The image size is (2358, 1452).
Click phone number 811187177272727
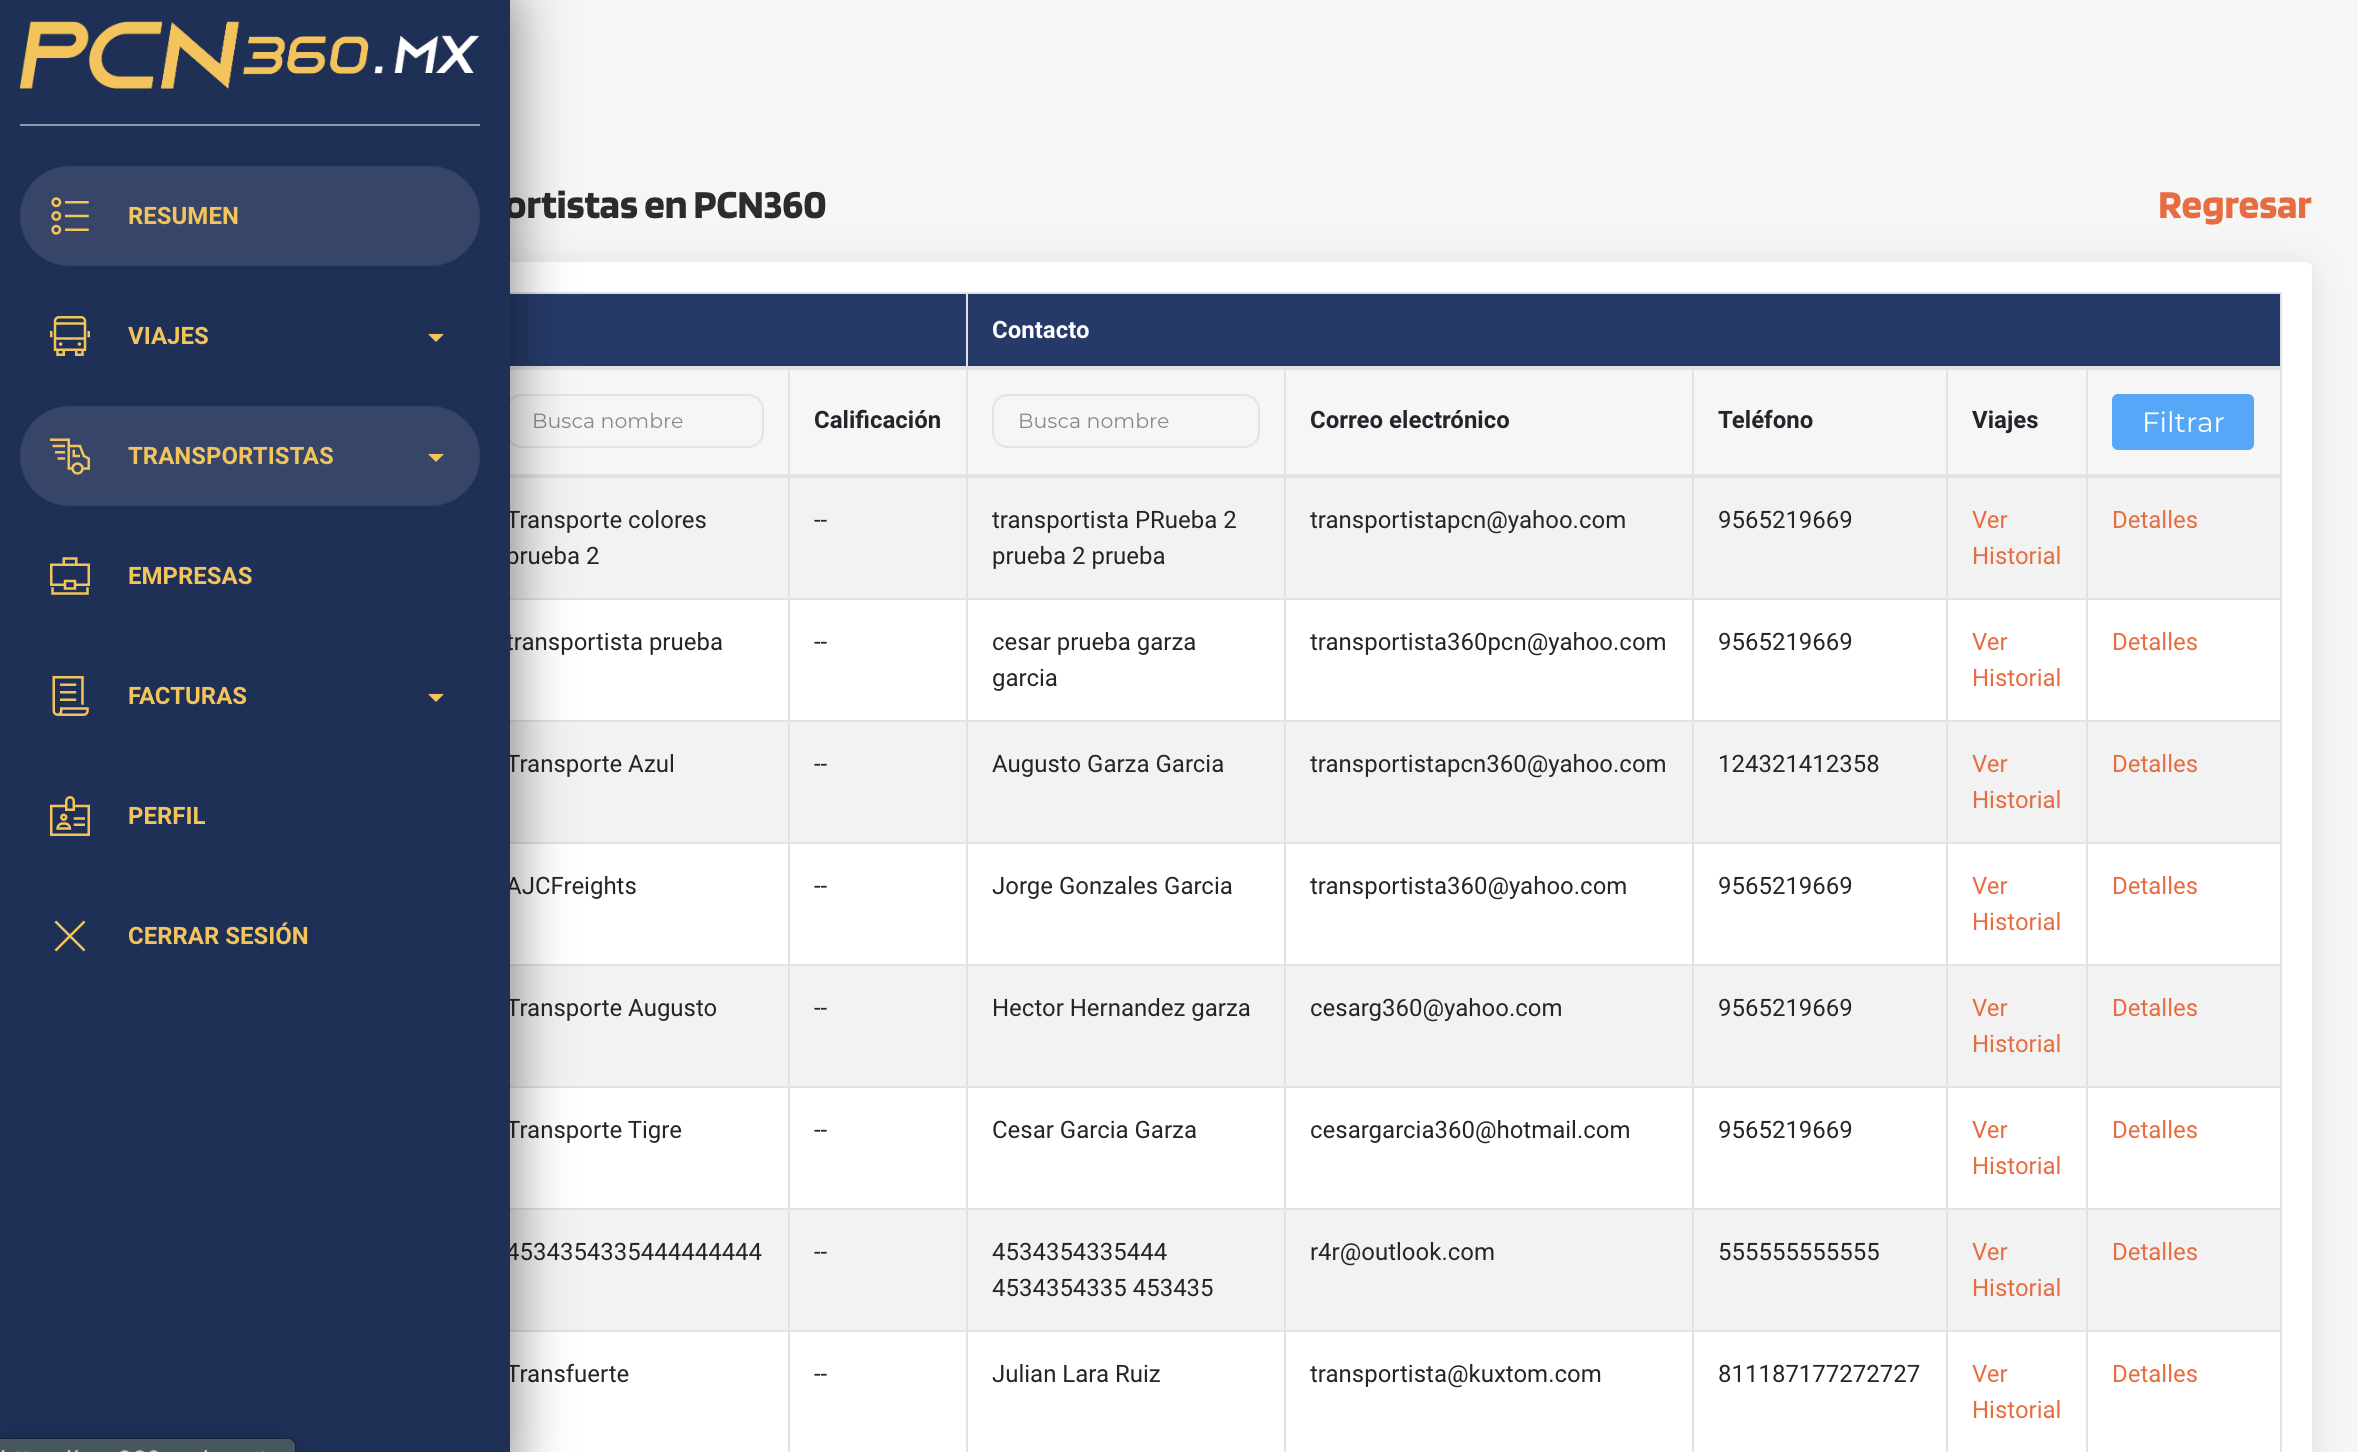click(1818, 1374)
